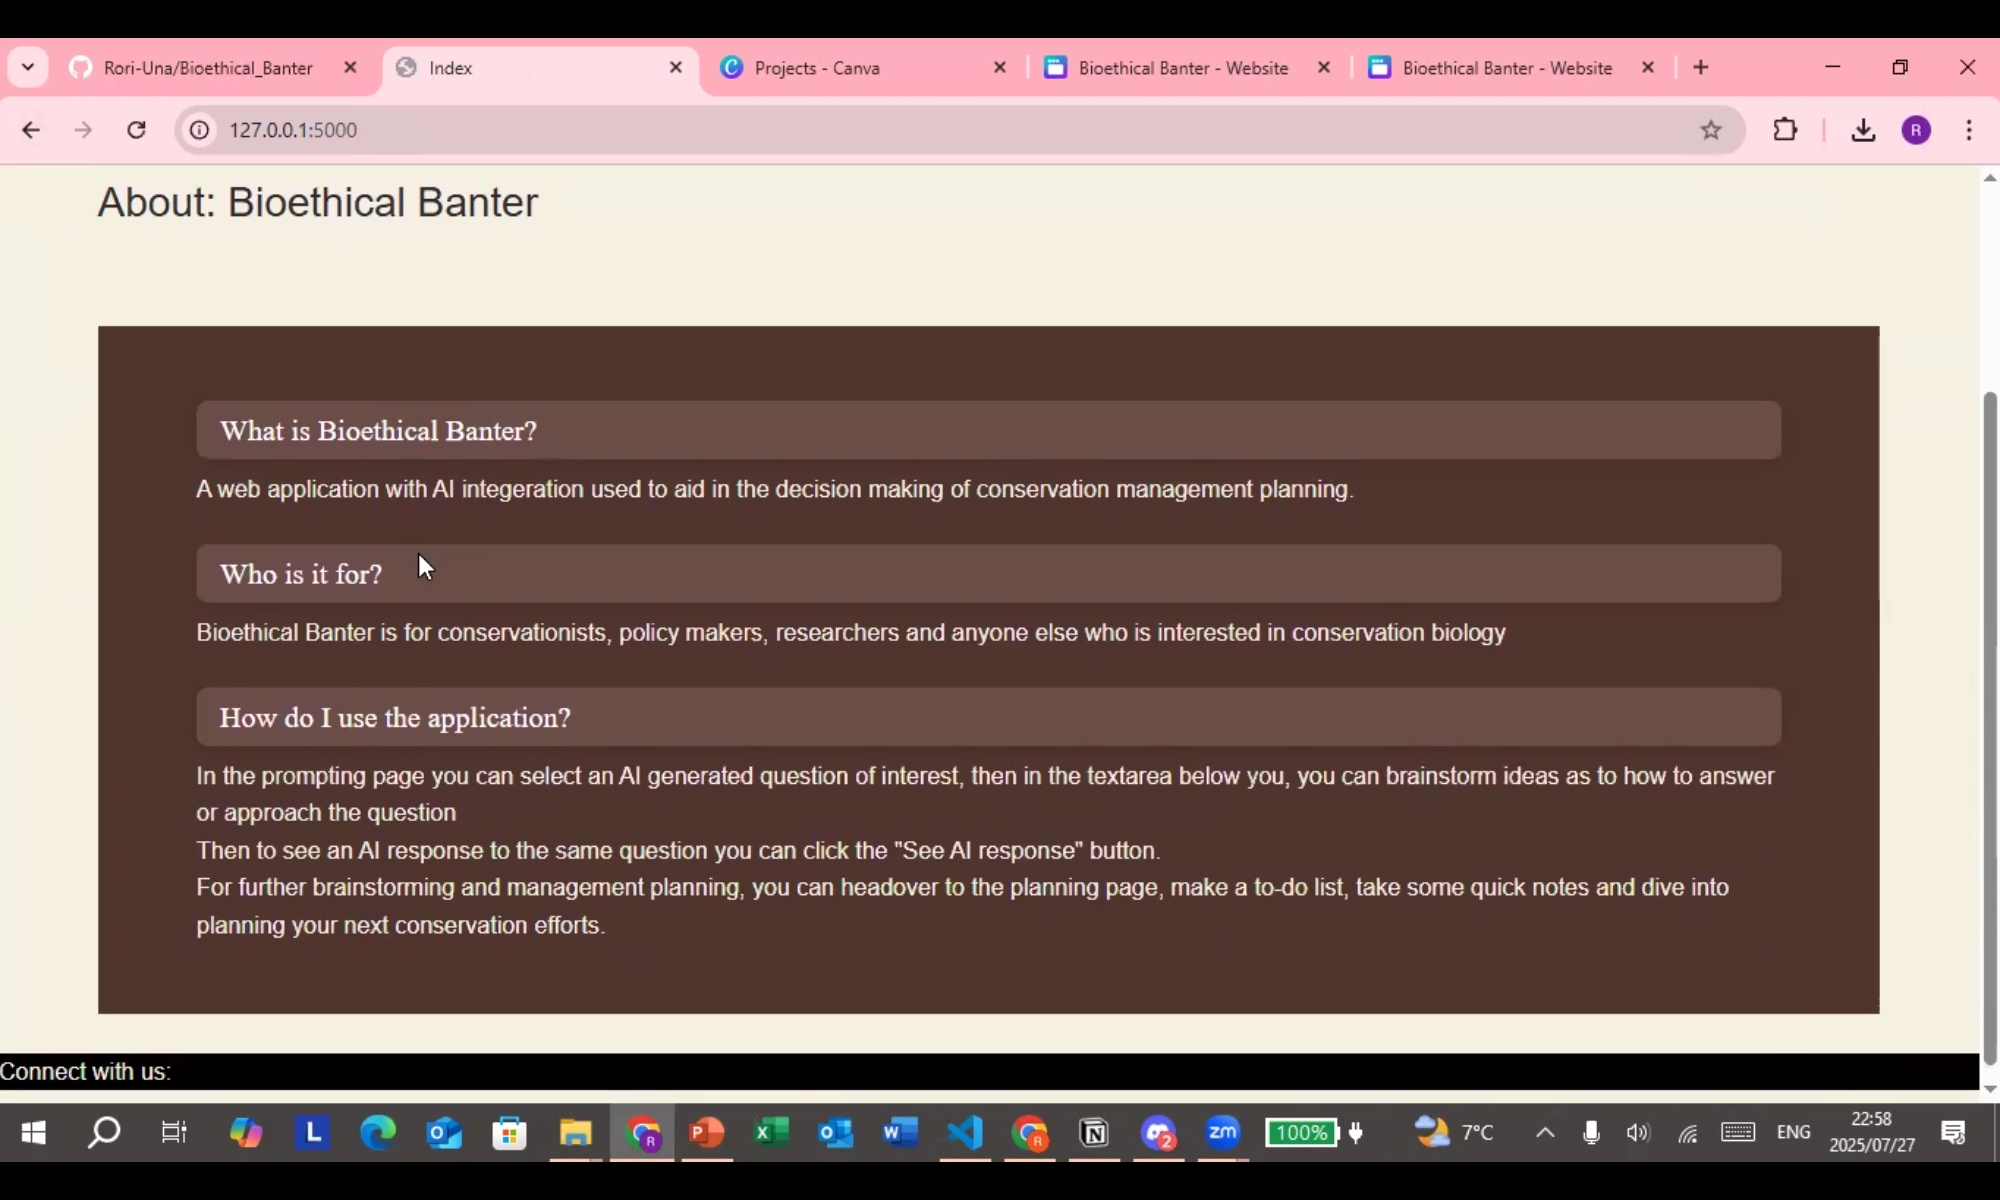2000x1200 pixels.
Task: Toggle the microphone in system tray
Action: click(1591, 1132)
